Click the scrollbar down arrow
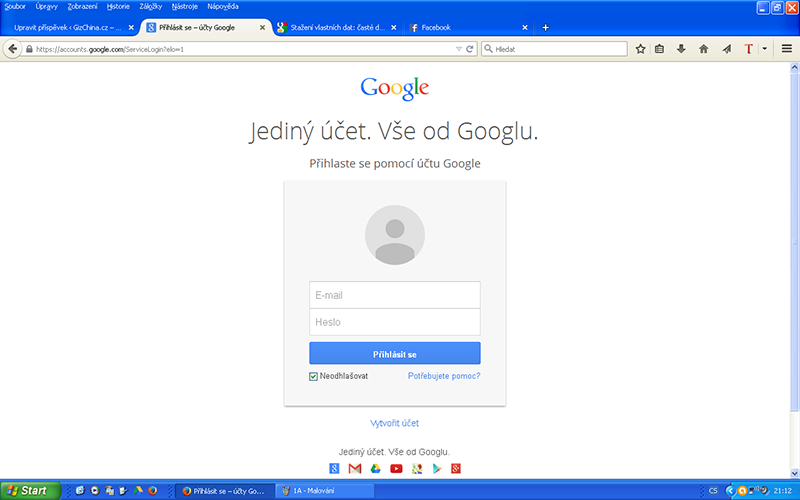The image size is (800, 500). click(x=794, y=473)
